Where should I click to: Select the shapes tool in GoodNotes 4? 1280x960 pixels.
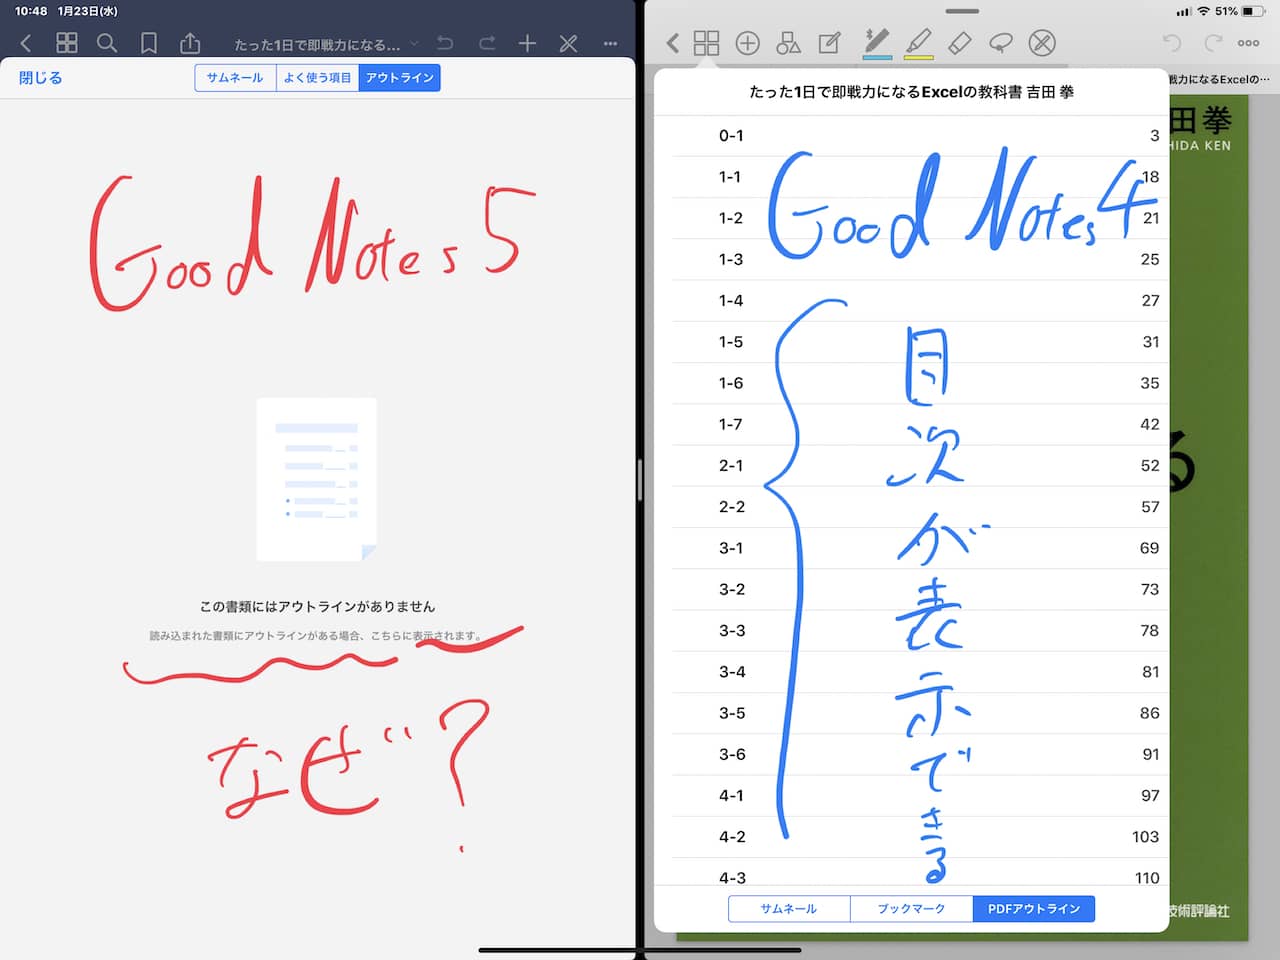click(x=789, y=43)
